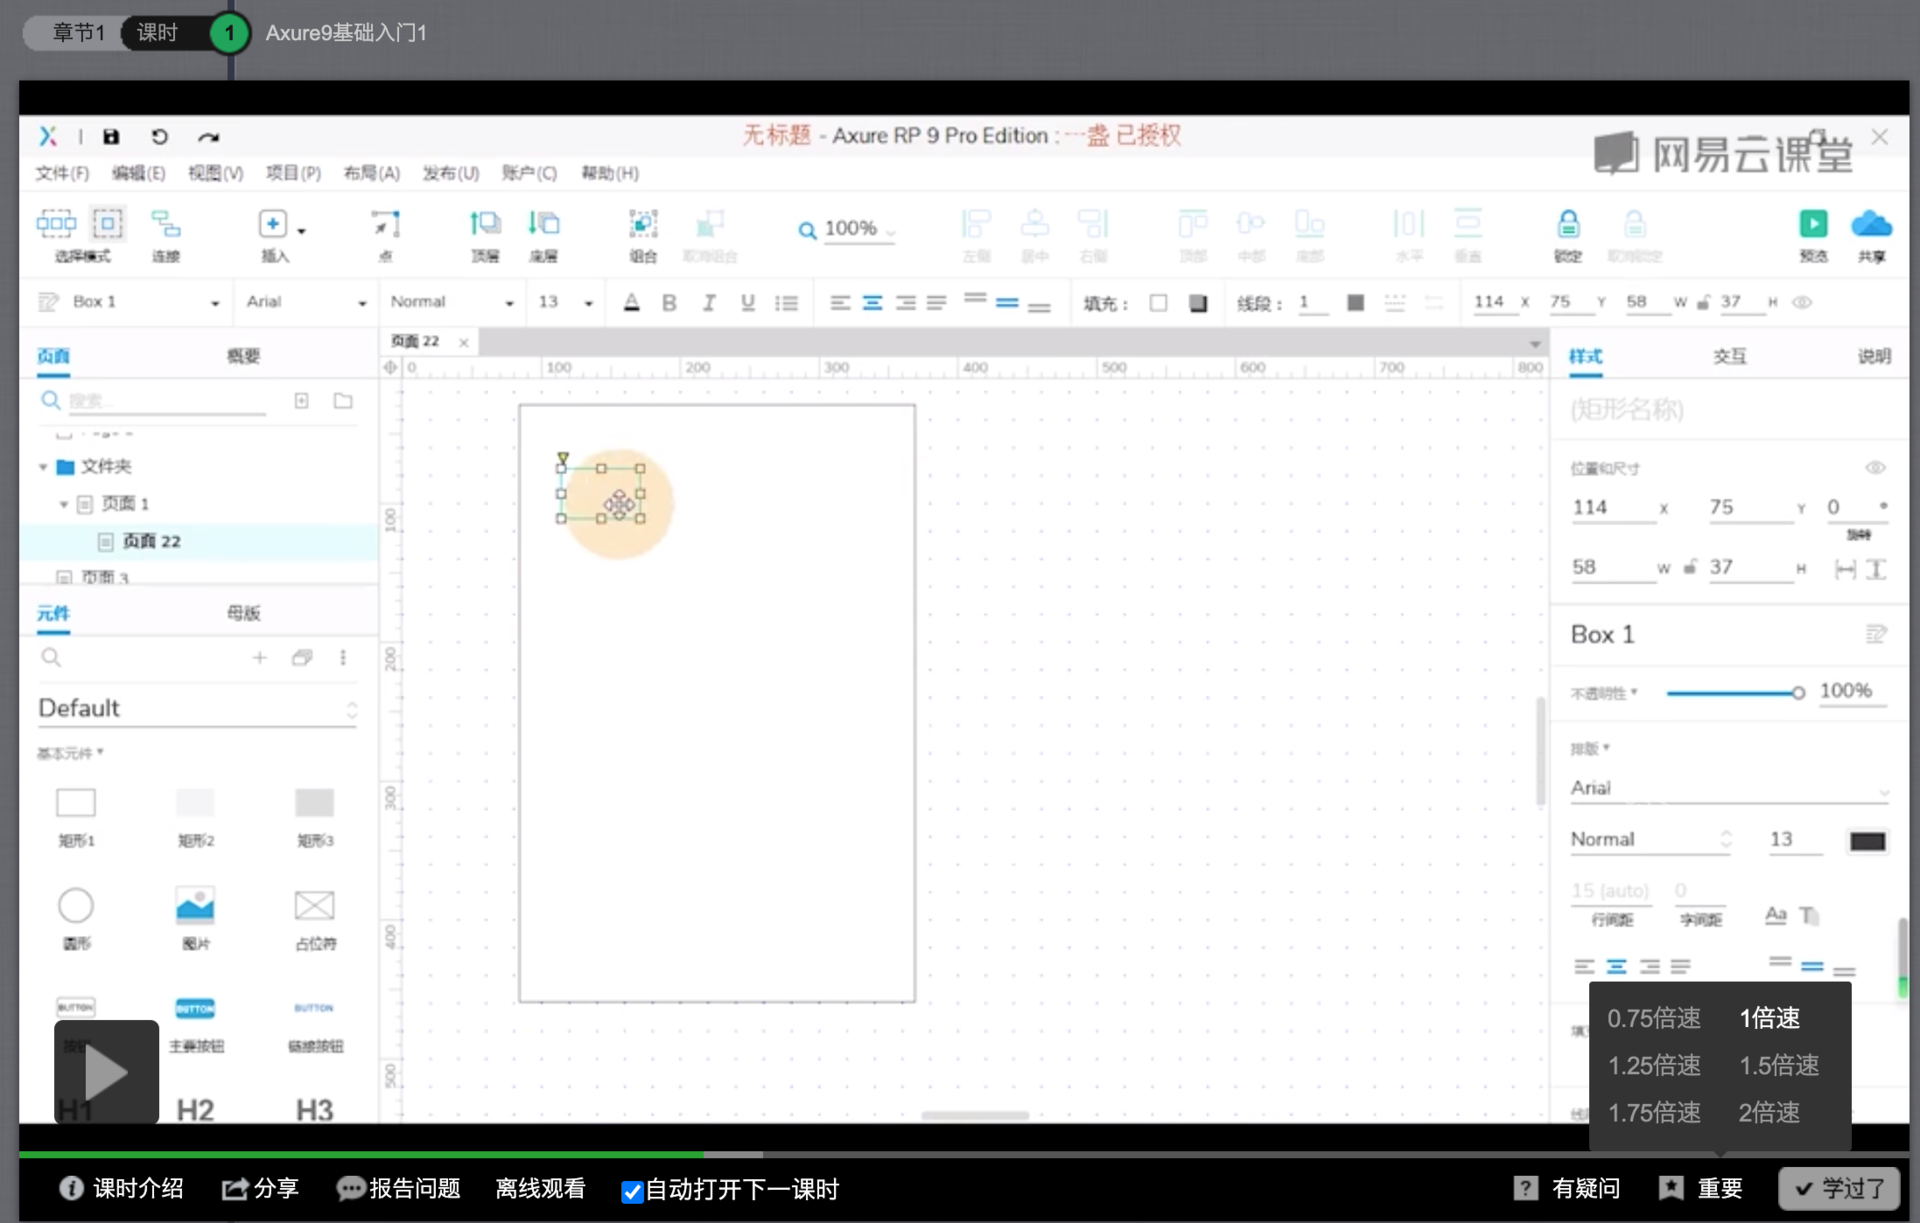This screenshot has width=1920, height=1223.
Task: Click 离线观看 offline viewing
Action: click(540, 1188)
